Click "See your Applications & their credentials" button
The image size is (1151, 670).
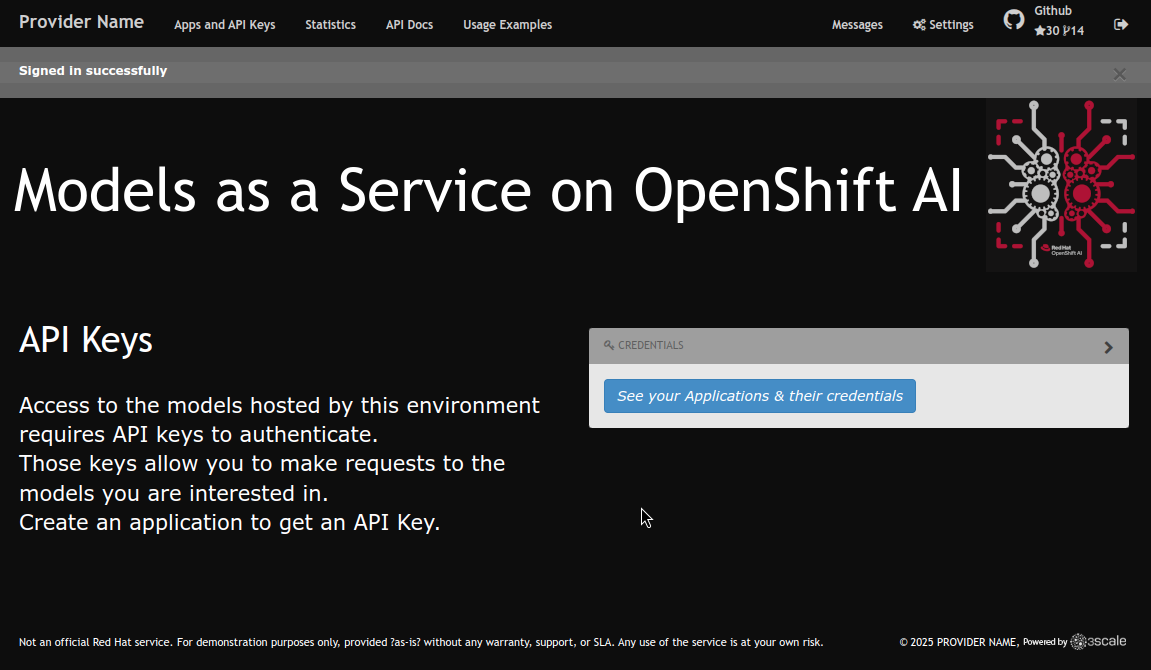760,396
